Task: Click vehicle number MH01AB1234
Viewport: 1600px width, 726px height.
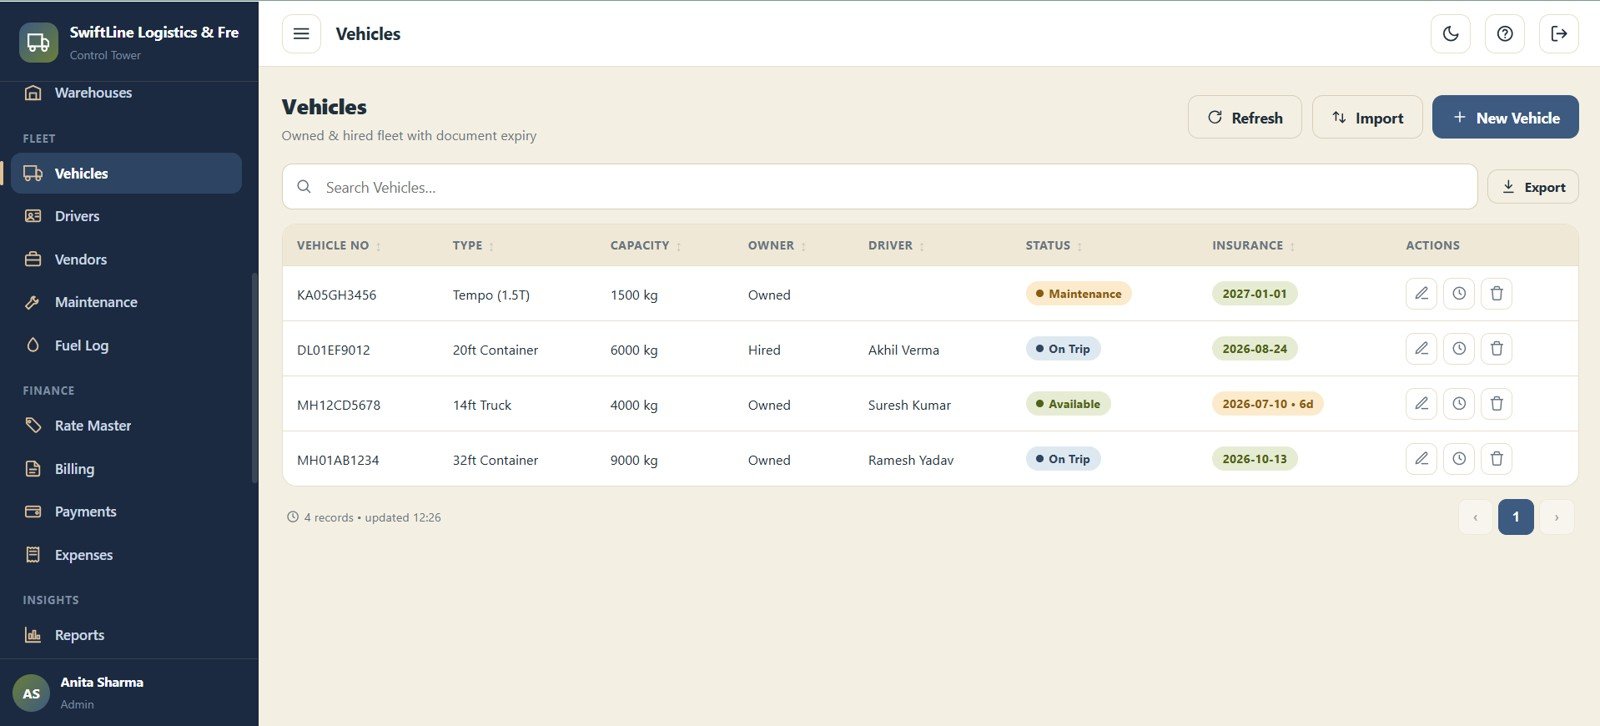Action: point(338,460)
